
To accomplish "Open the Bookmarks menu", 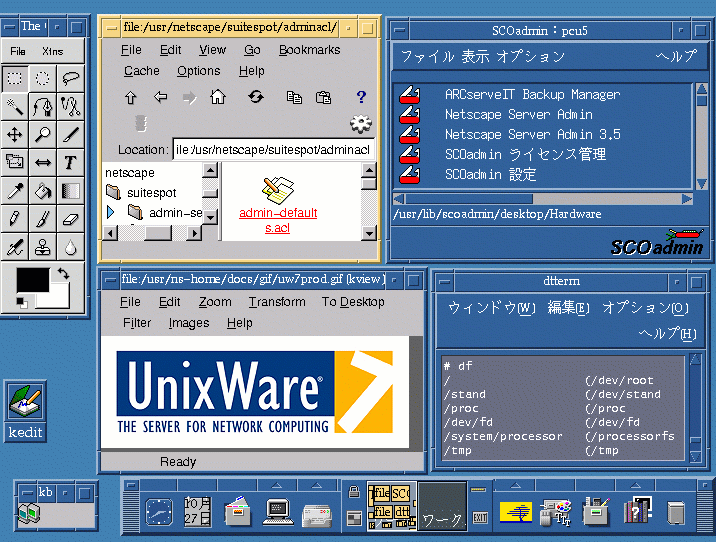I will (309, 50).
